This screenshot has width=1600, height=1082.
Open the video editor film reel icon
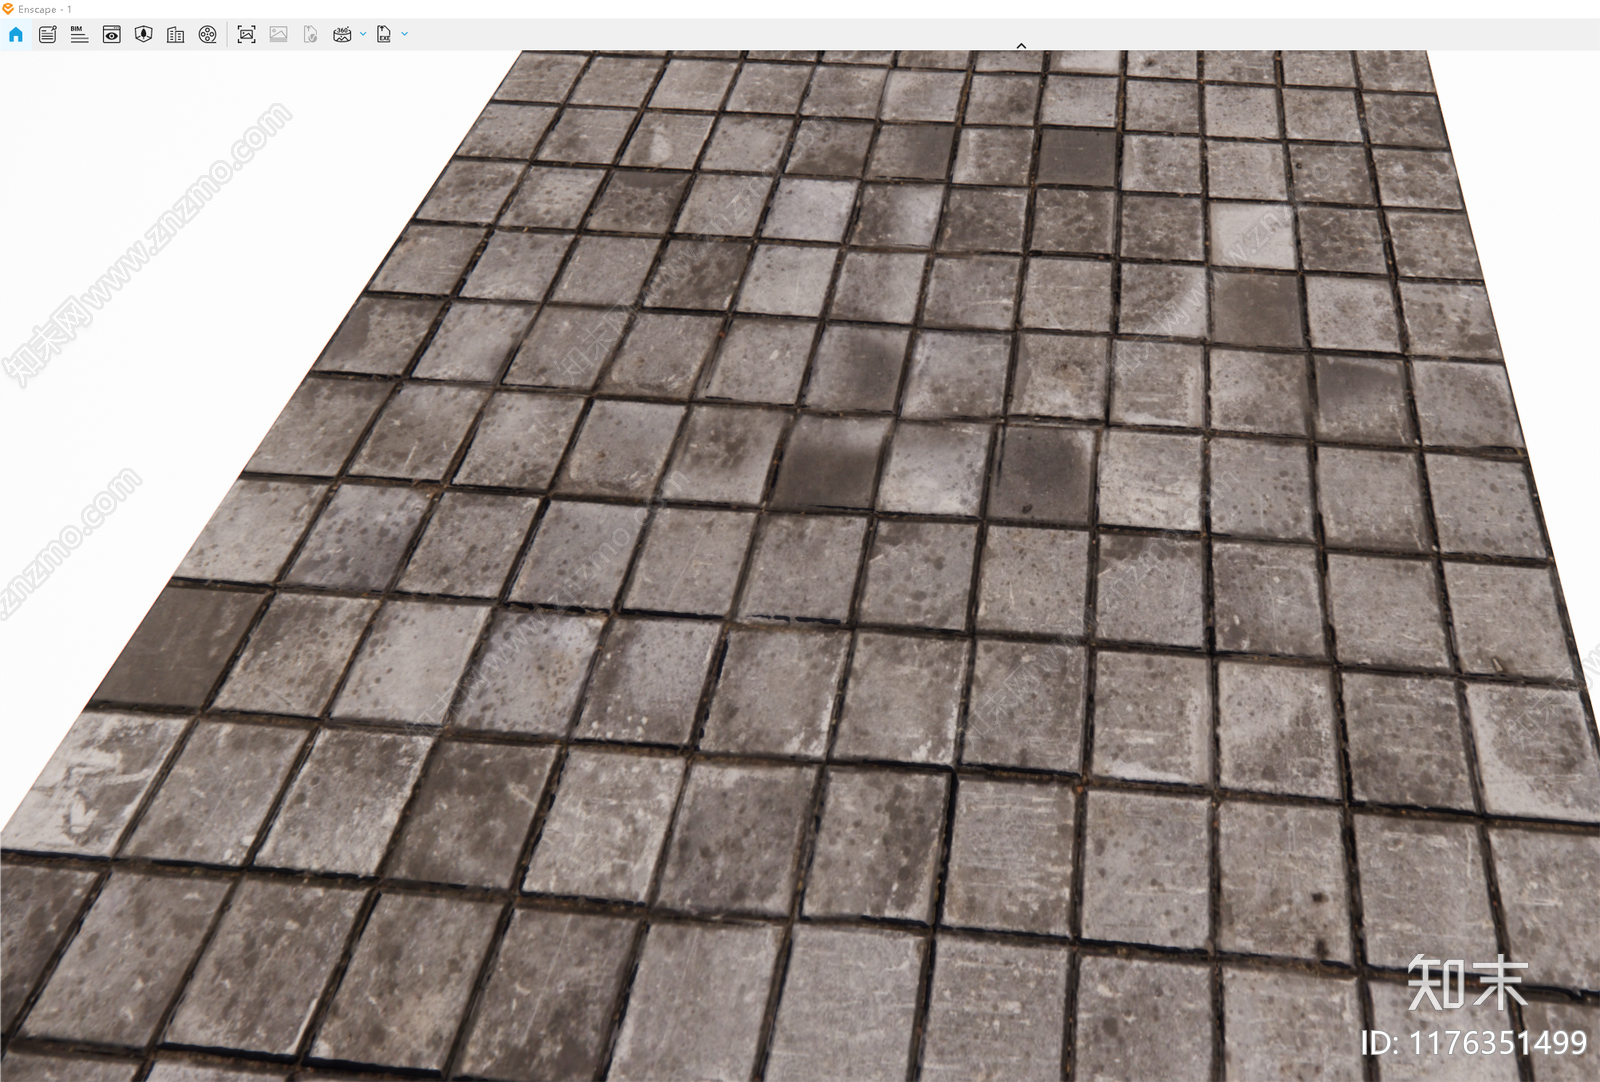pos(207,34)
